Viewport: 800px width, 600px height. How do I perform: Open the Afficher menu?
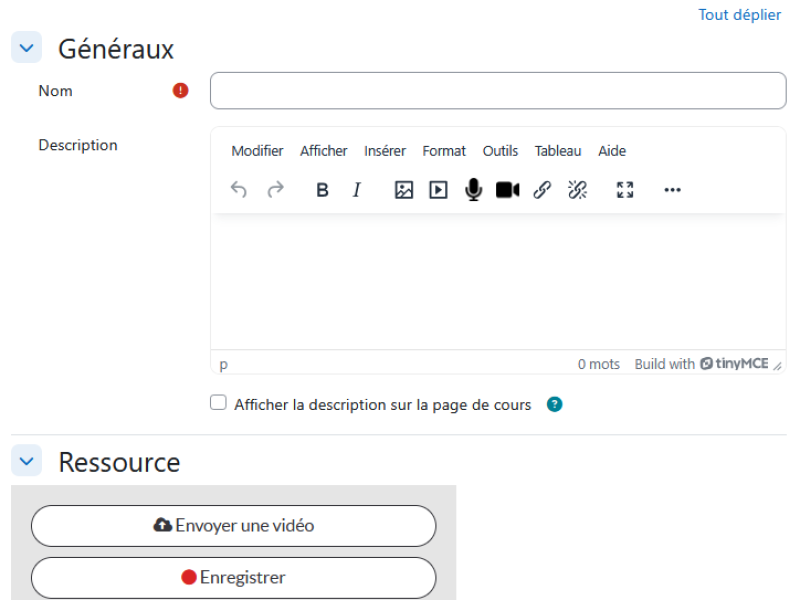[x=323, y=151]
